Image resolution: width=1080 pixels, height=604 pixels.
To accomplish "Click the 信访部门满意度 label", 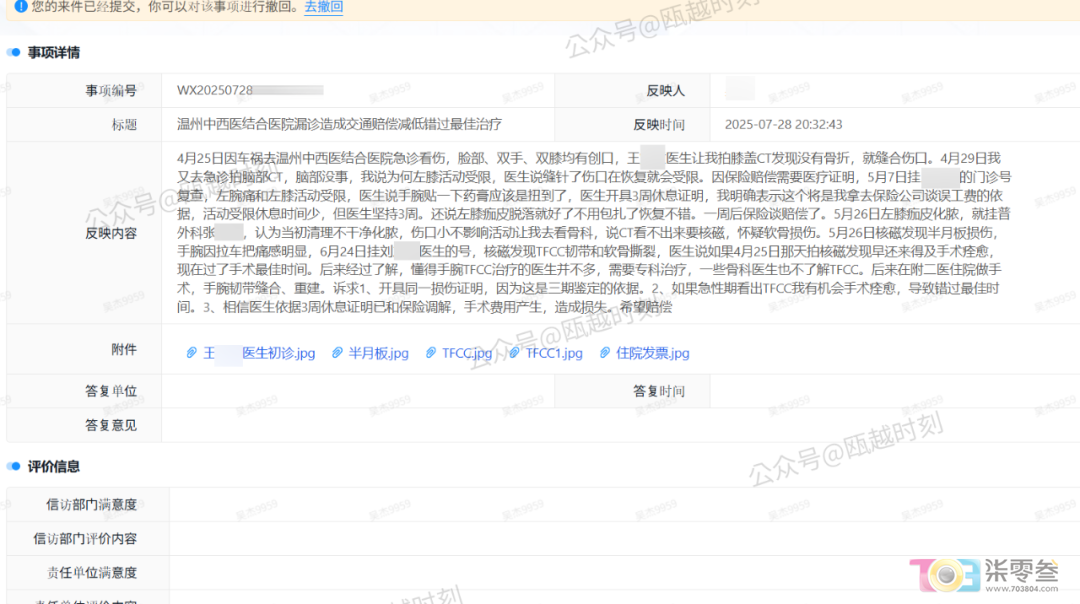I will tap(92, 505).
